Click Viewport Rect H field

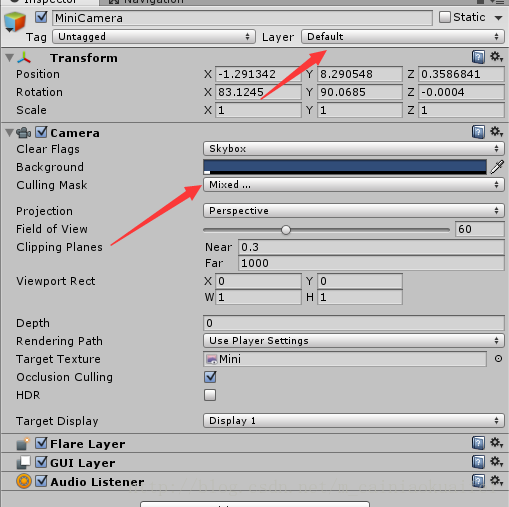(x=360, y=297)
